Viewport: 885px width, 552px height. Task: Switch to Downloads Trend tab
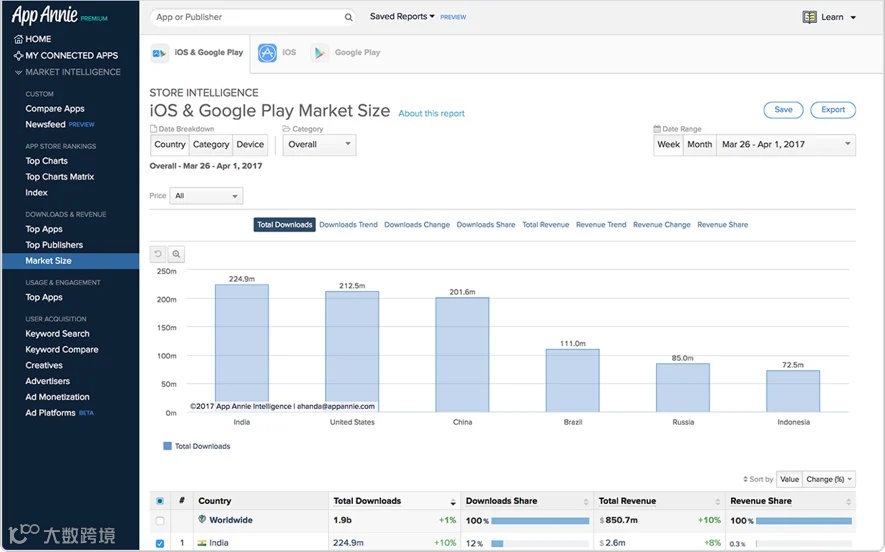(348, 225)
